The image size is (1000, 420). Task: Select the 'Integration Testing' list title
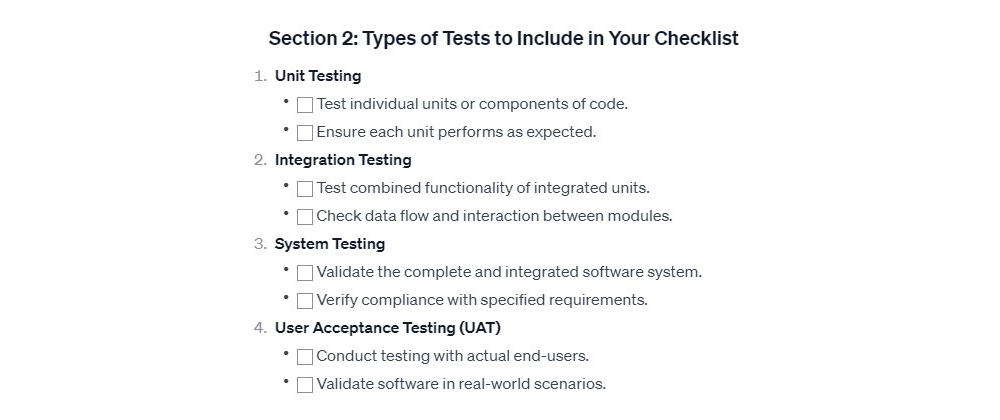[x=343, y=160]
